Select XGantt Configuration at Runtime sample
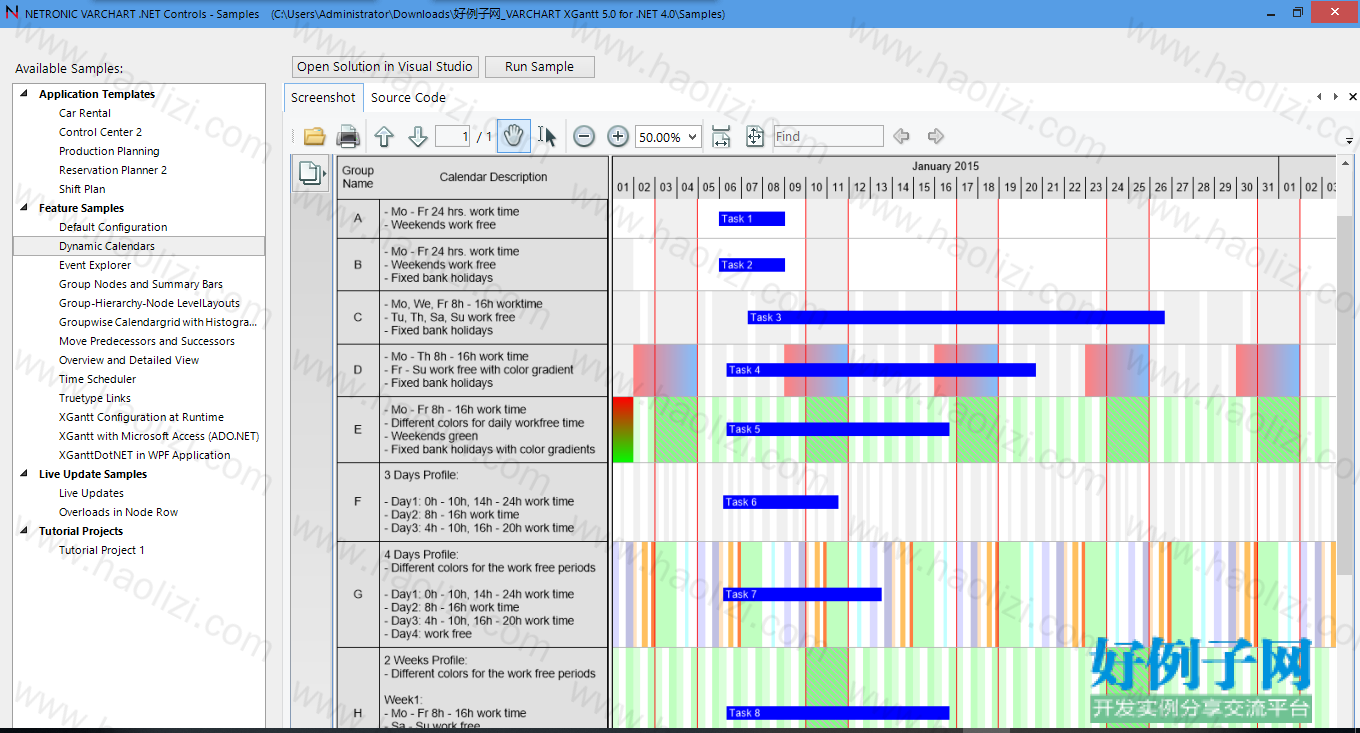This screenshot has width=1360, height=733. coord(141,417)
